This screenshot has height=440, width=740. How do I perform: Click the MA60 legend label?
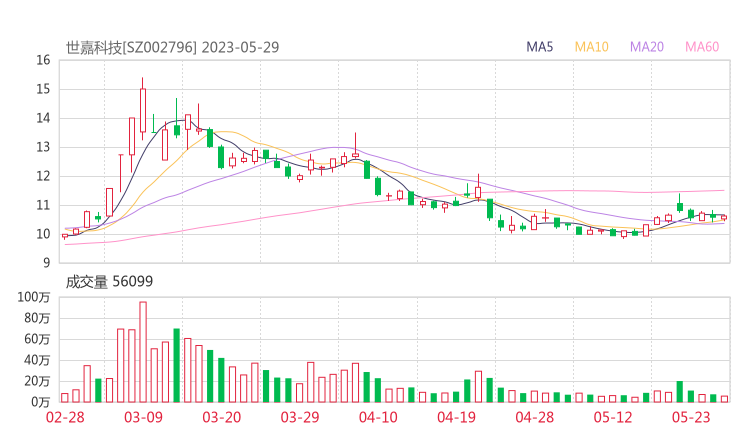click(x=702, y=47)
